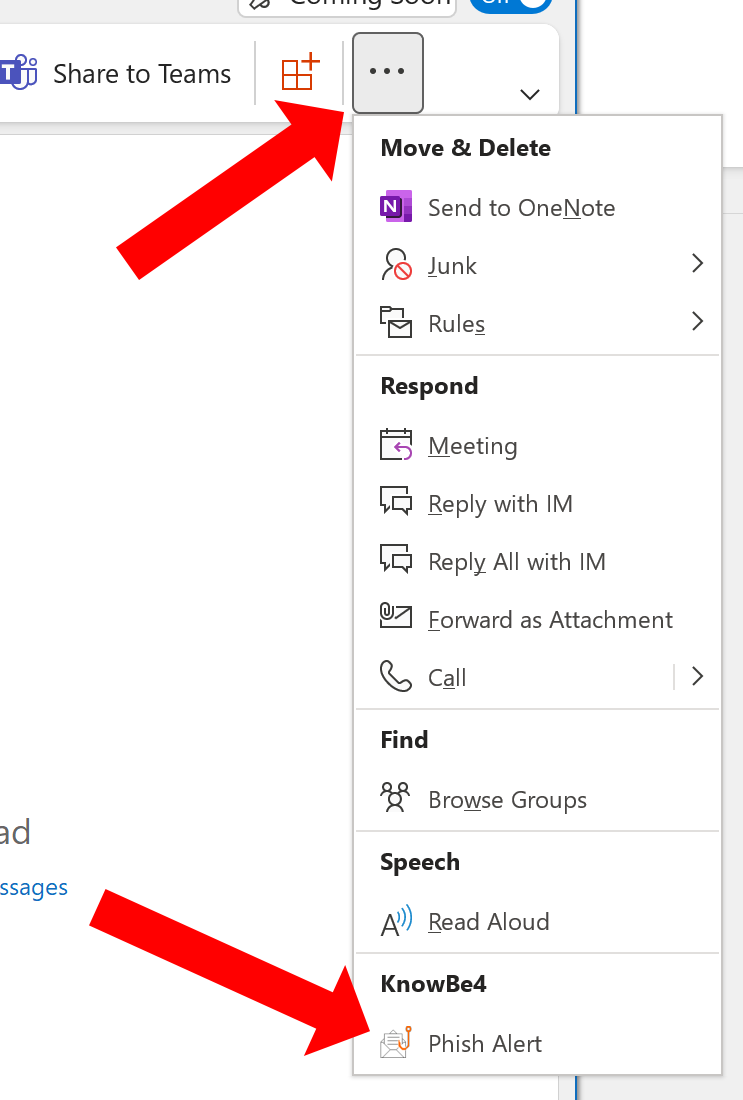The width and height of the screenshot is (743, 1100).
Task: Click the Send to OneNote icon
Action: click(396, 205)
